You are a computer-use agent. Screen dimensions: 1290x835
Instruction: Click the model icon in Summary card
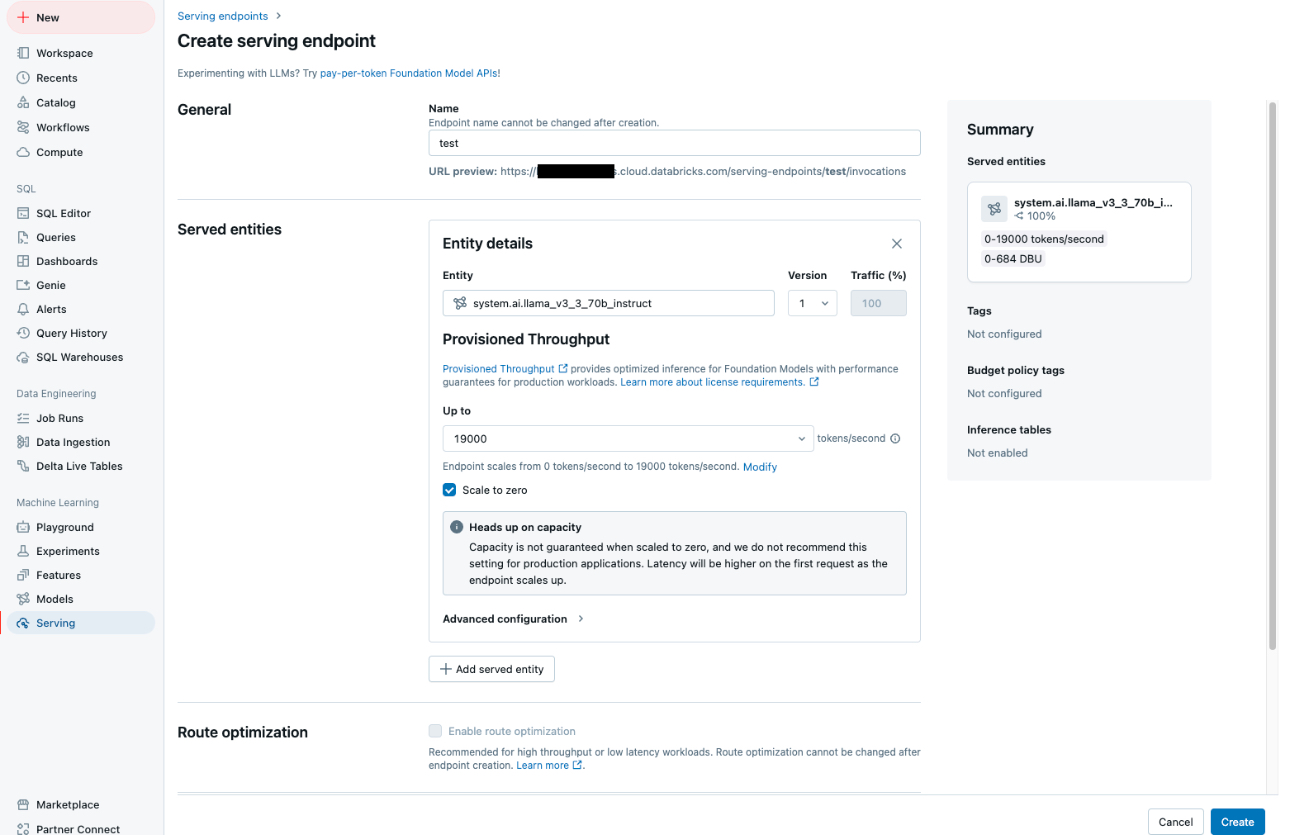point(994,209)
